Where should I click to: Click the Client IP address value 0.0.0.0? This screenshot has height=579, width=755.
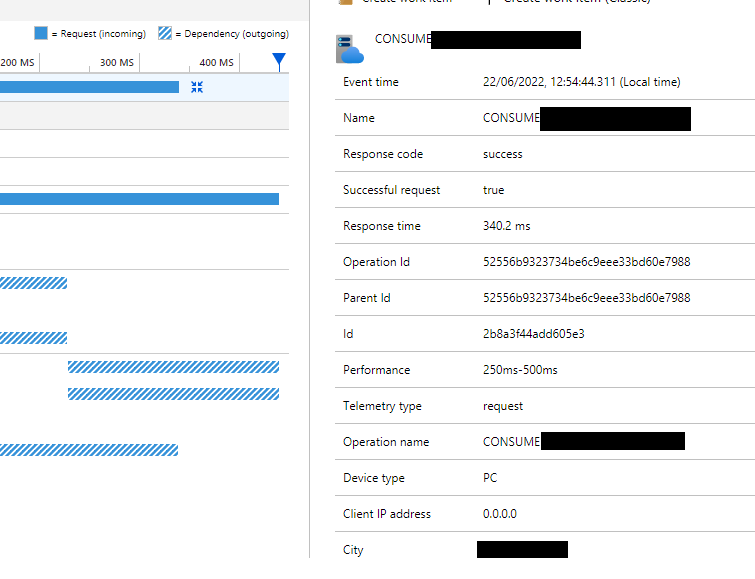coord(500,514)
